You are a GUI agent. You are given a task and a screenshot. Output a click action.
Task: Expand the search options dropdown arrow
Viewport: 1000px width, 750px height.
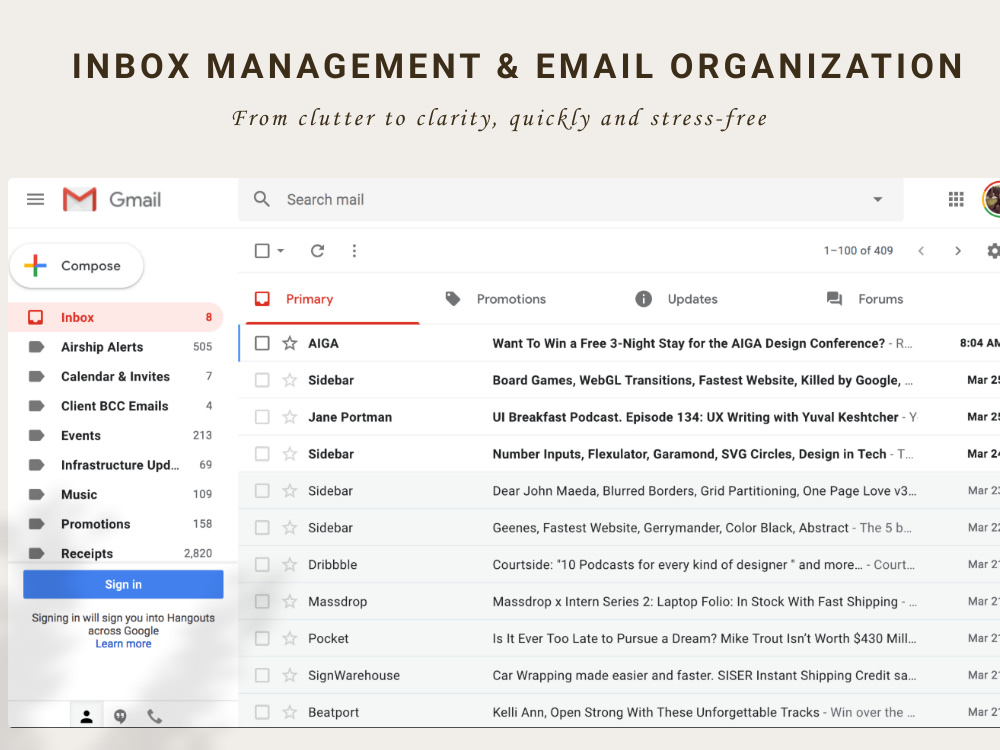pyautogui.click(x=878, y=200)
